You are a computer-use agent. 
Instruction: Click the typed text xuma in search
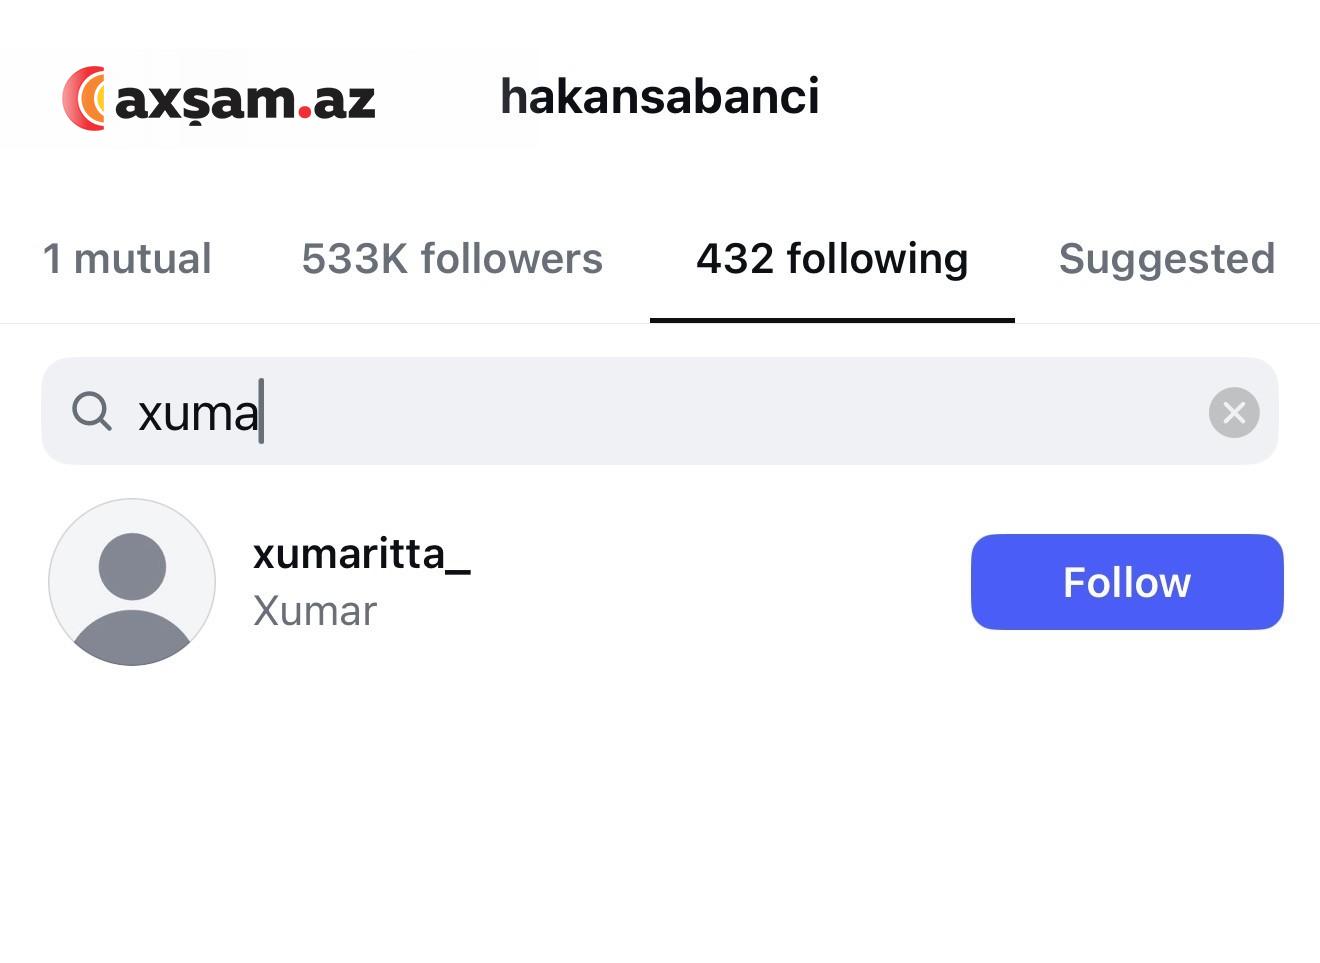coord(198,413)
